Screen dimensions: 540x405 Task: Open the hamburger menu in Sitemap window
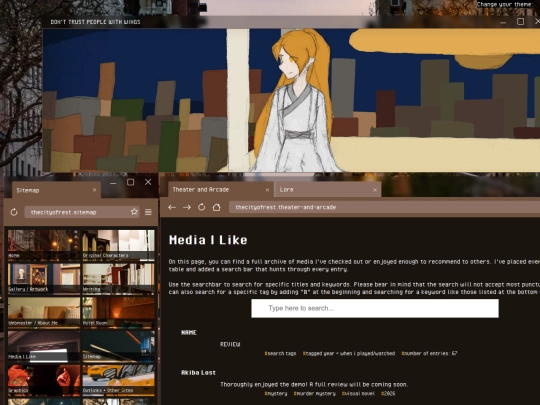148,212
